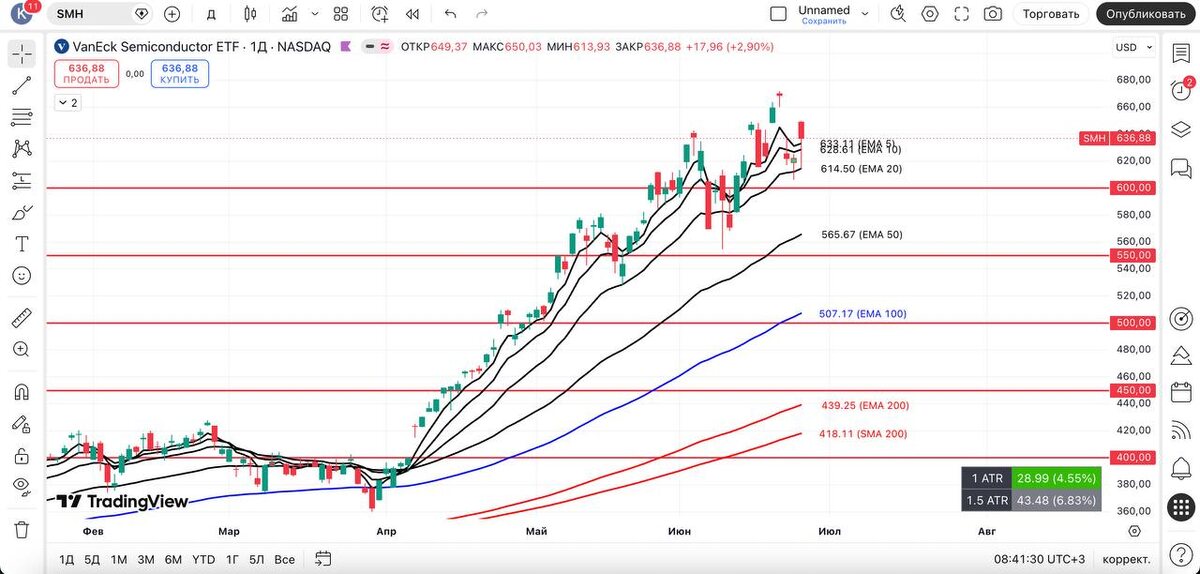The image size is (1200, 574).
Task: Select the trend line drawing tool
Action: point(22,86)
